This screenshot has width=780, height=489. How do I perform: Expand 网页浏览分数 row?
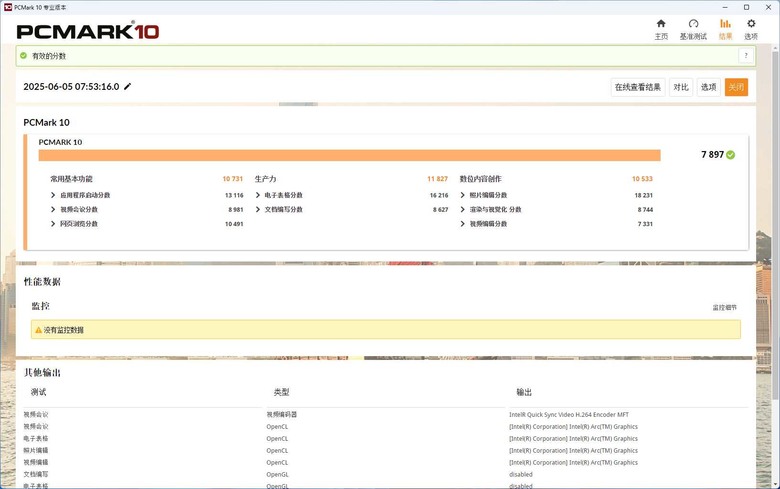pos(53,224)
